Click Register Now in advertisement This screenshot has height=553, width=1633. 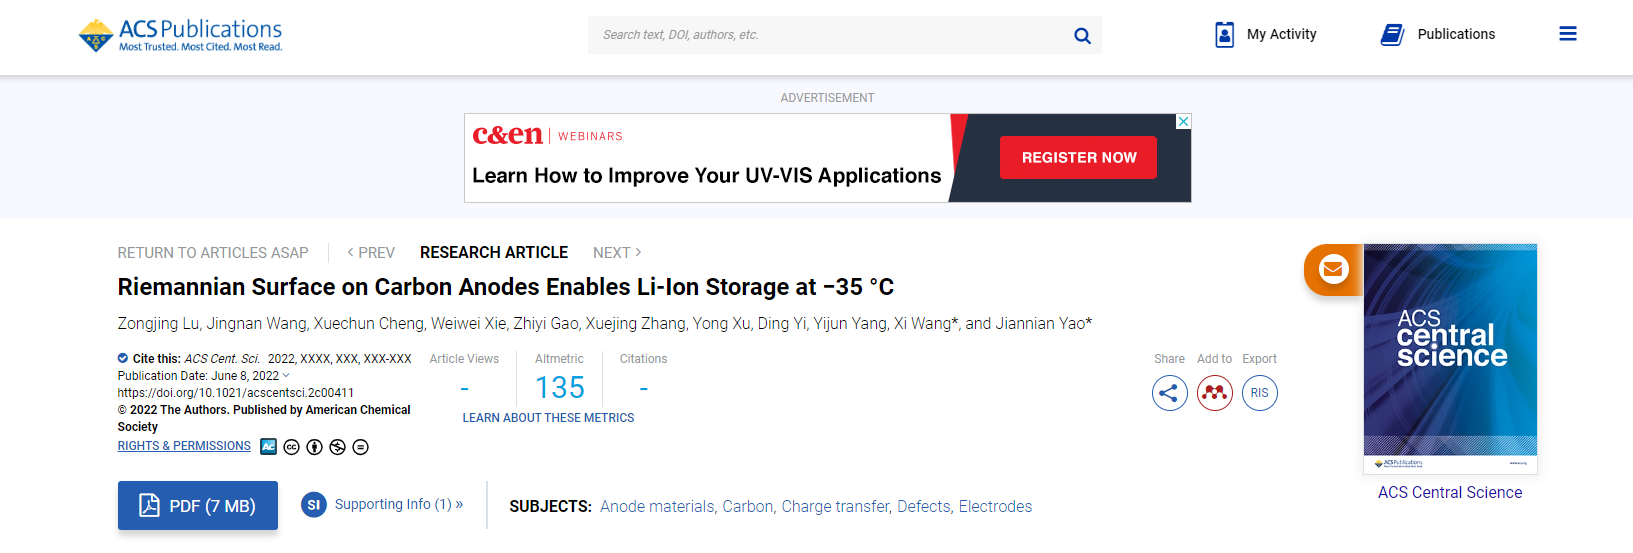pyautogui.click(x=1078, y=158)
